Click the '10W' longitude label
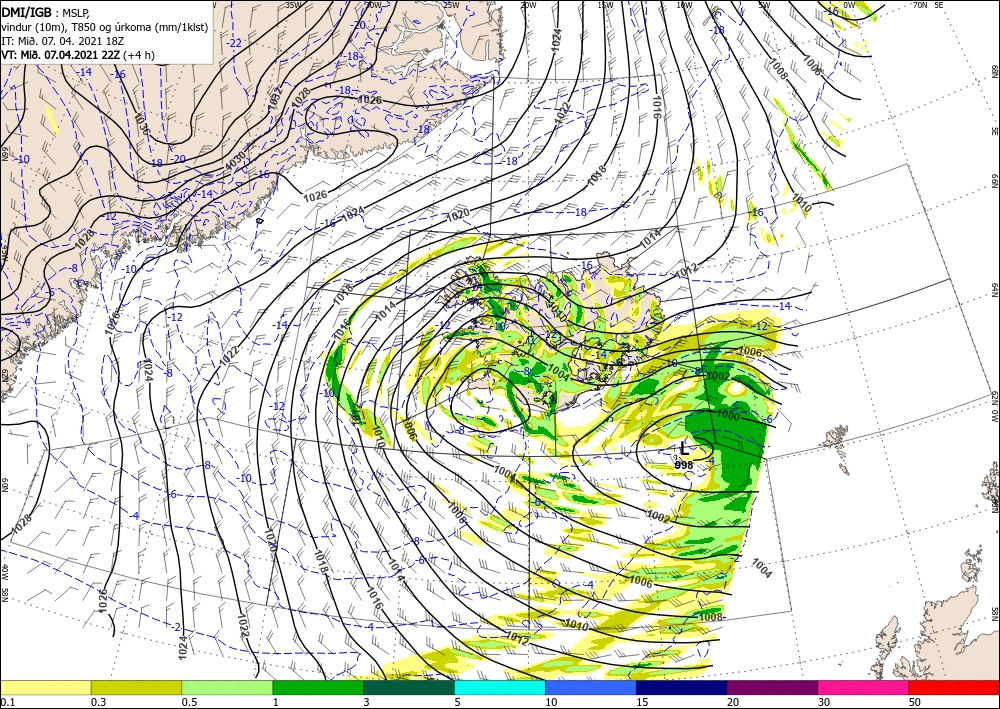This screenshot has height=709, width=1000. (x=684, y=5)
